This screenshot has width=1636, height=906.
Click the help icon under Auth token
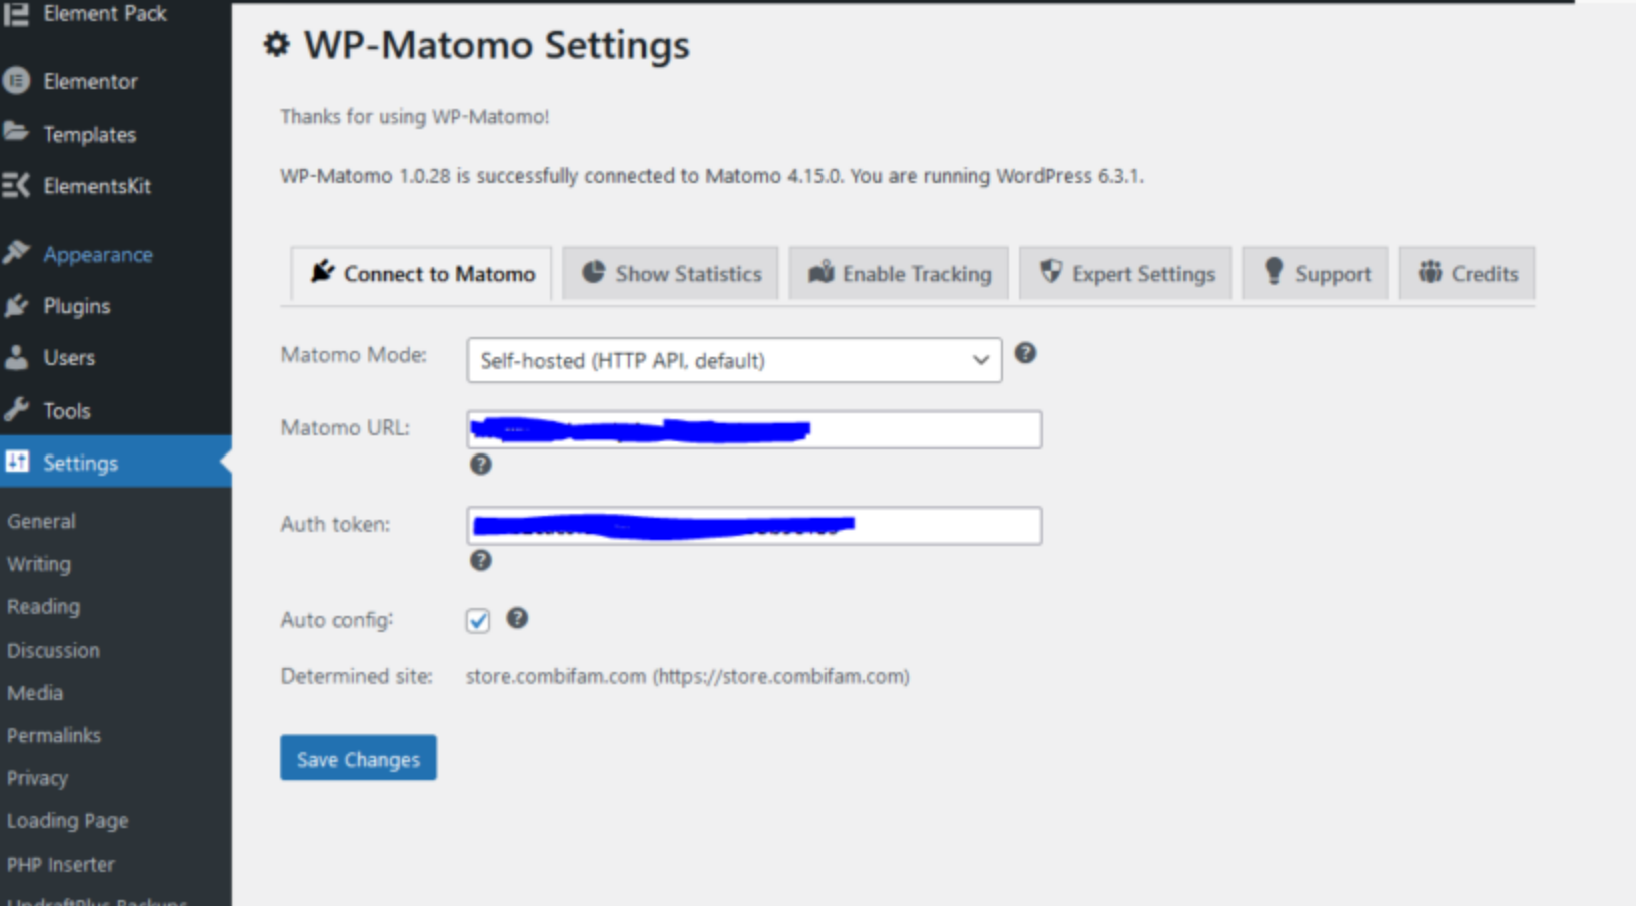(x=481, y=560)
